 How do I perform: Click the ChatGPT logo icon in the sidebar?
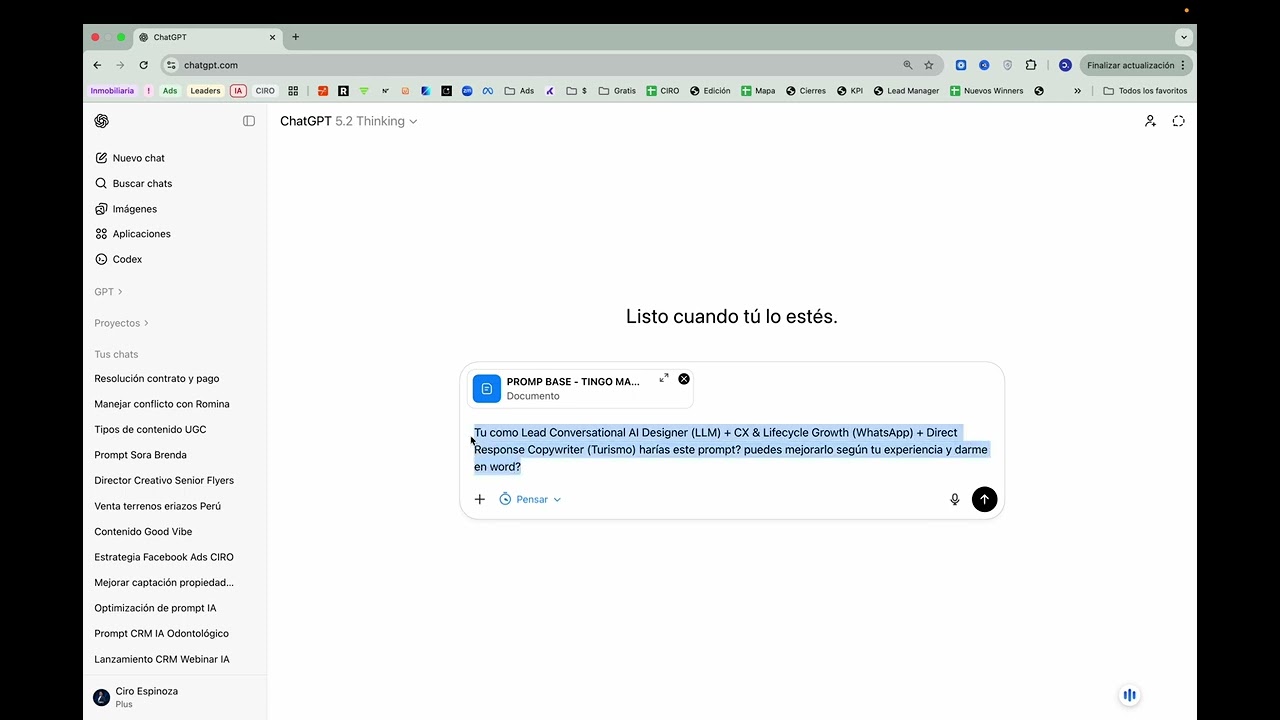pyautogui.click(x=101, y=121)
